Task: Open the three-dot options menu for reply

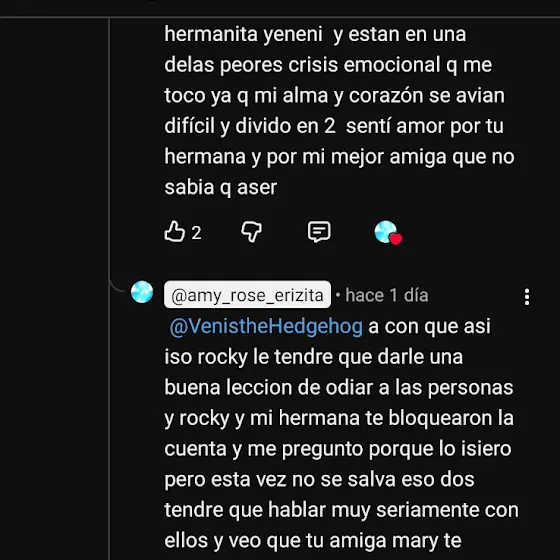Action: tap(527, 297)
